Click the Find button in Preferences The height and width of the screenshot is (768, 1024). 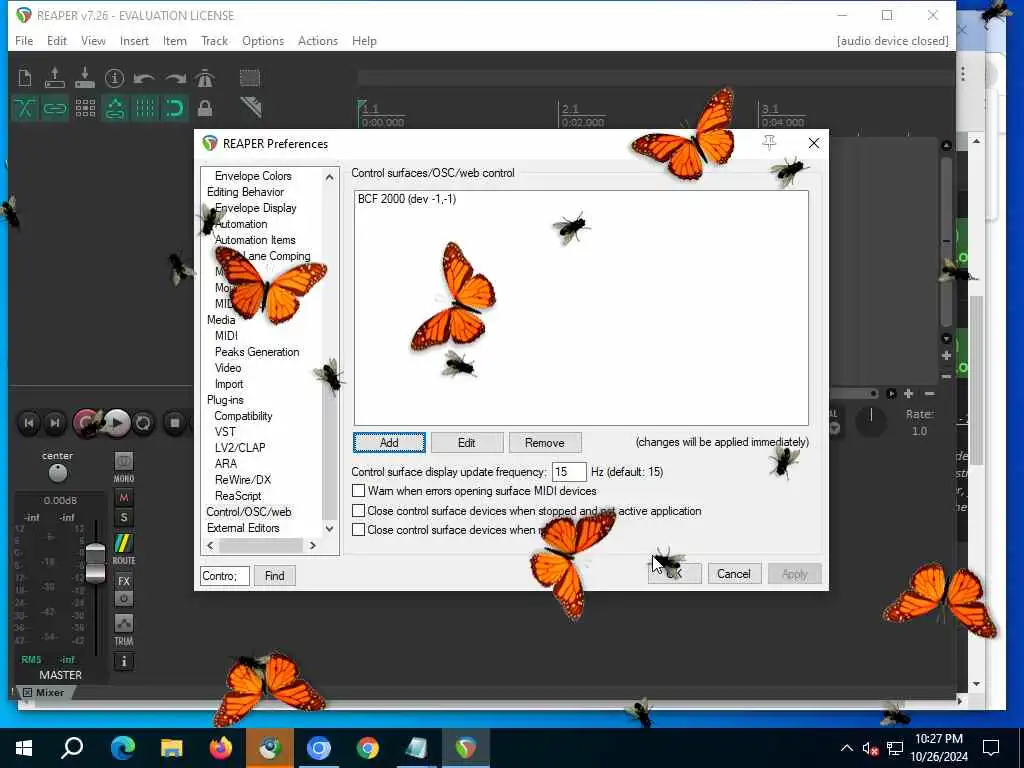click(274, 575)
